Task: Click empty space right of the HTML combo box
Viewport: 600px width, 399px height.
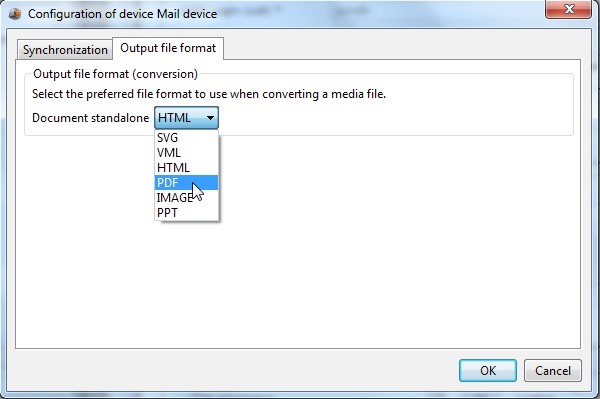Action: pos(394,118)
